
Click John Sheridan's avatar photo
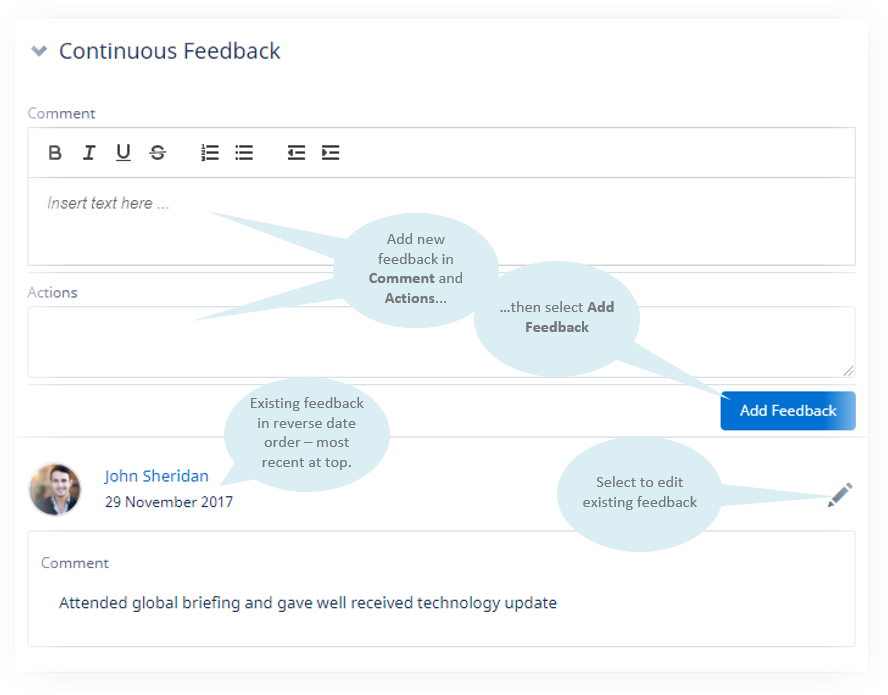(55, 489)
